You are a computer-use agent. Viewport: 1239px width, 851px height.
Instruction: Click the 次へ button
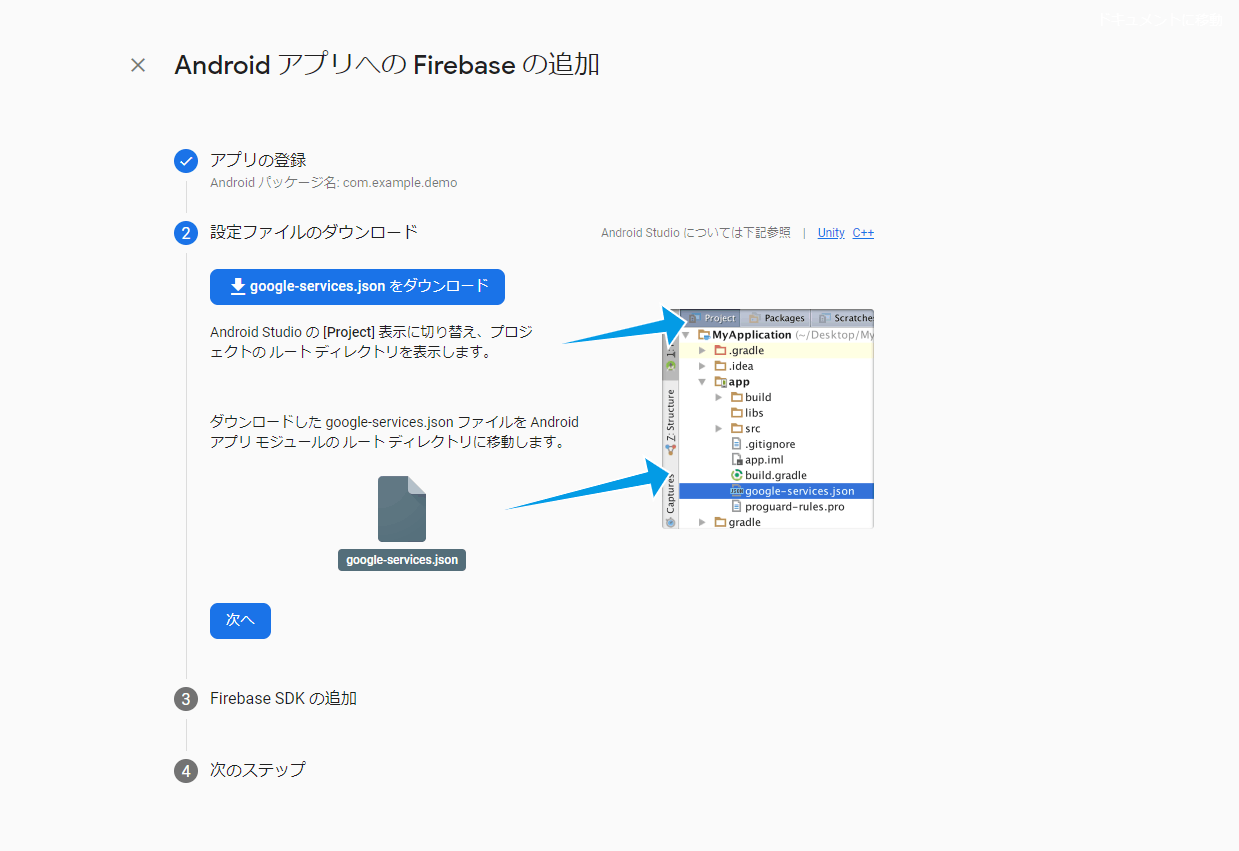[x=240, y=620]
